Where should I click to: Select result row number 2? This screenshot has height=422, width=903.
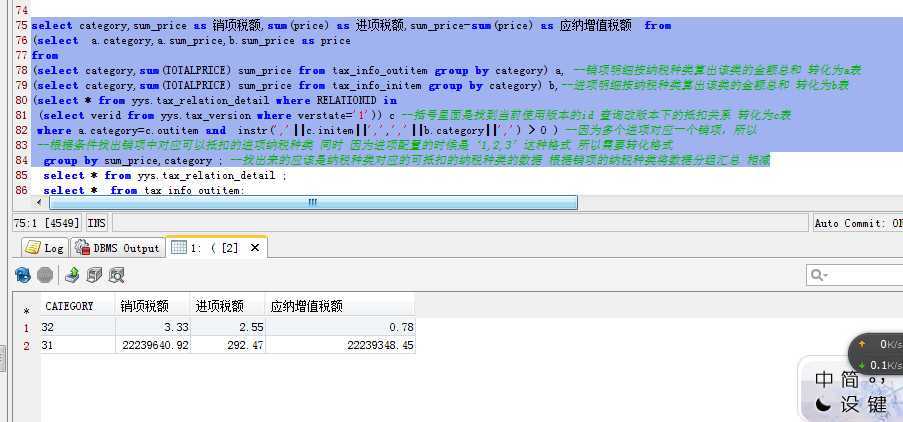[x=26, y=345]
